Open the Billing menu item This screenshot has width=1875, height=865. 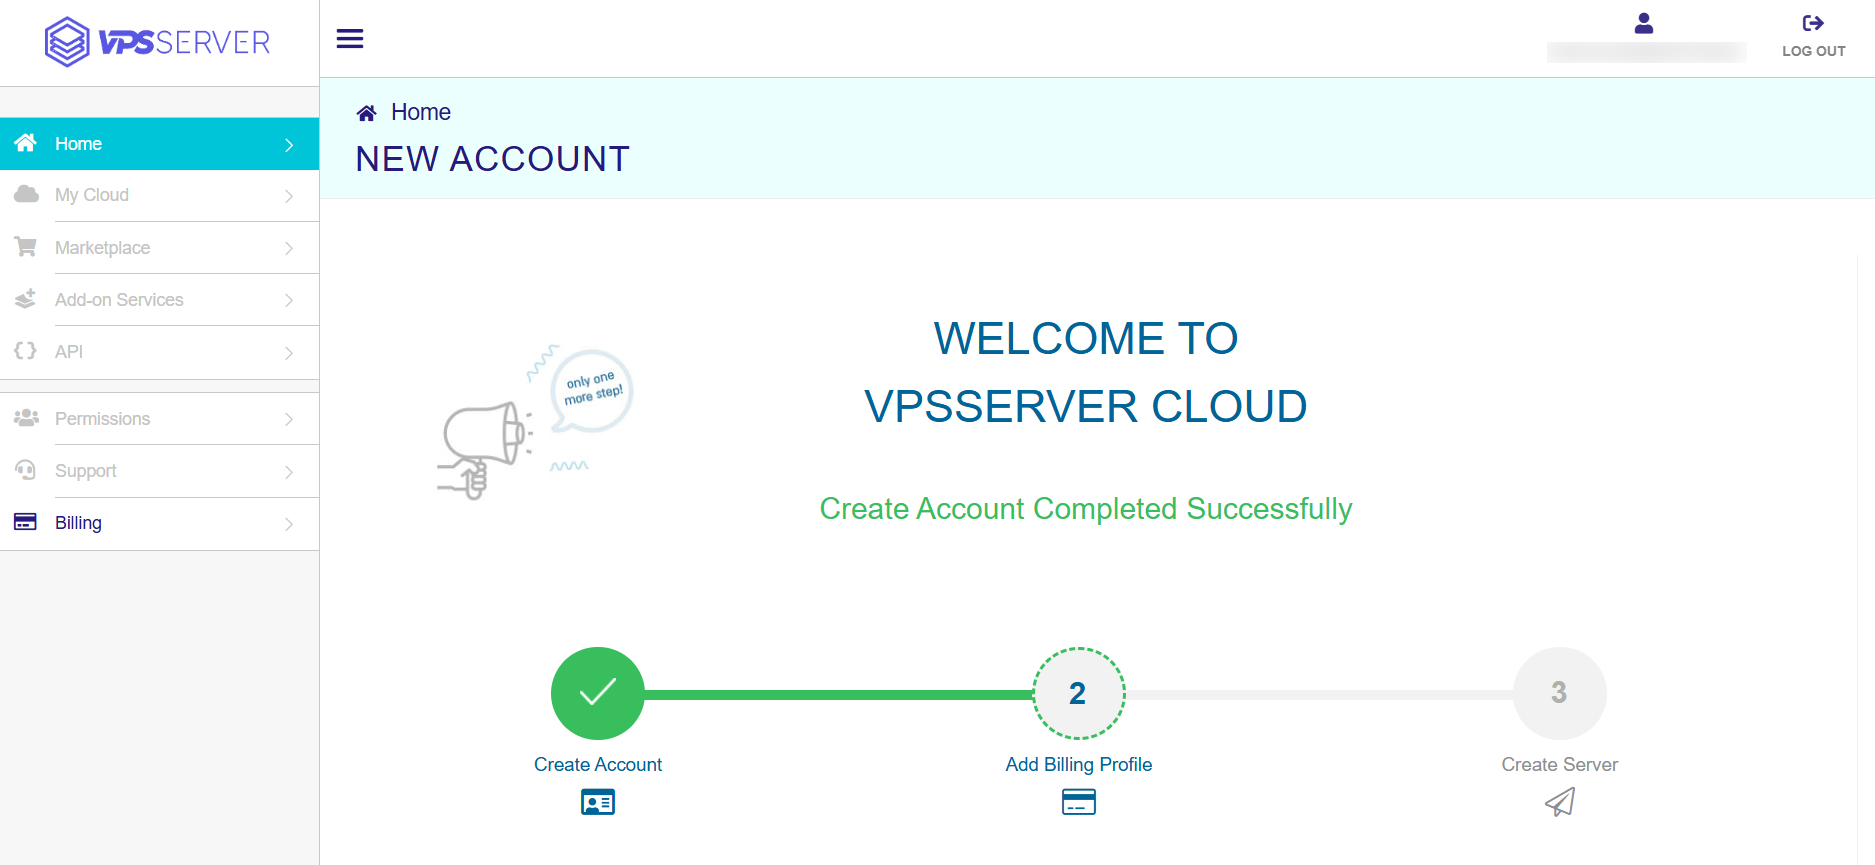tap(159, 523)
